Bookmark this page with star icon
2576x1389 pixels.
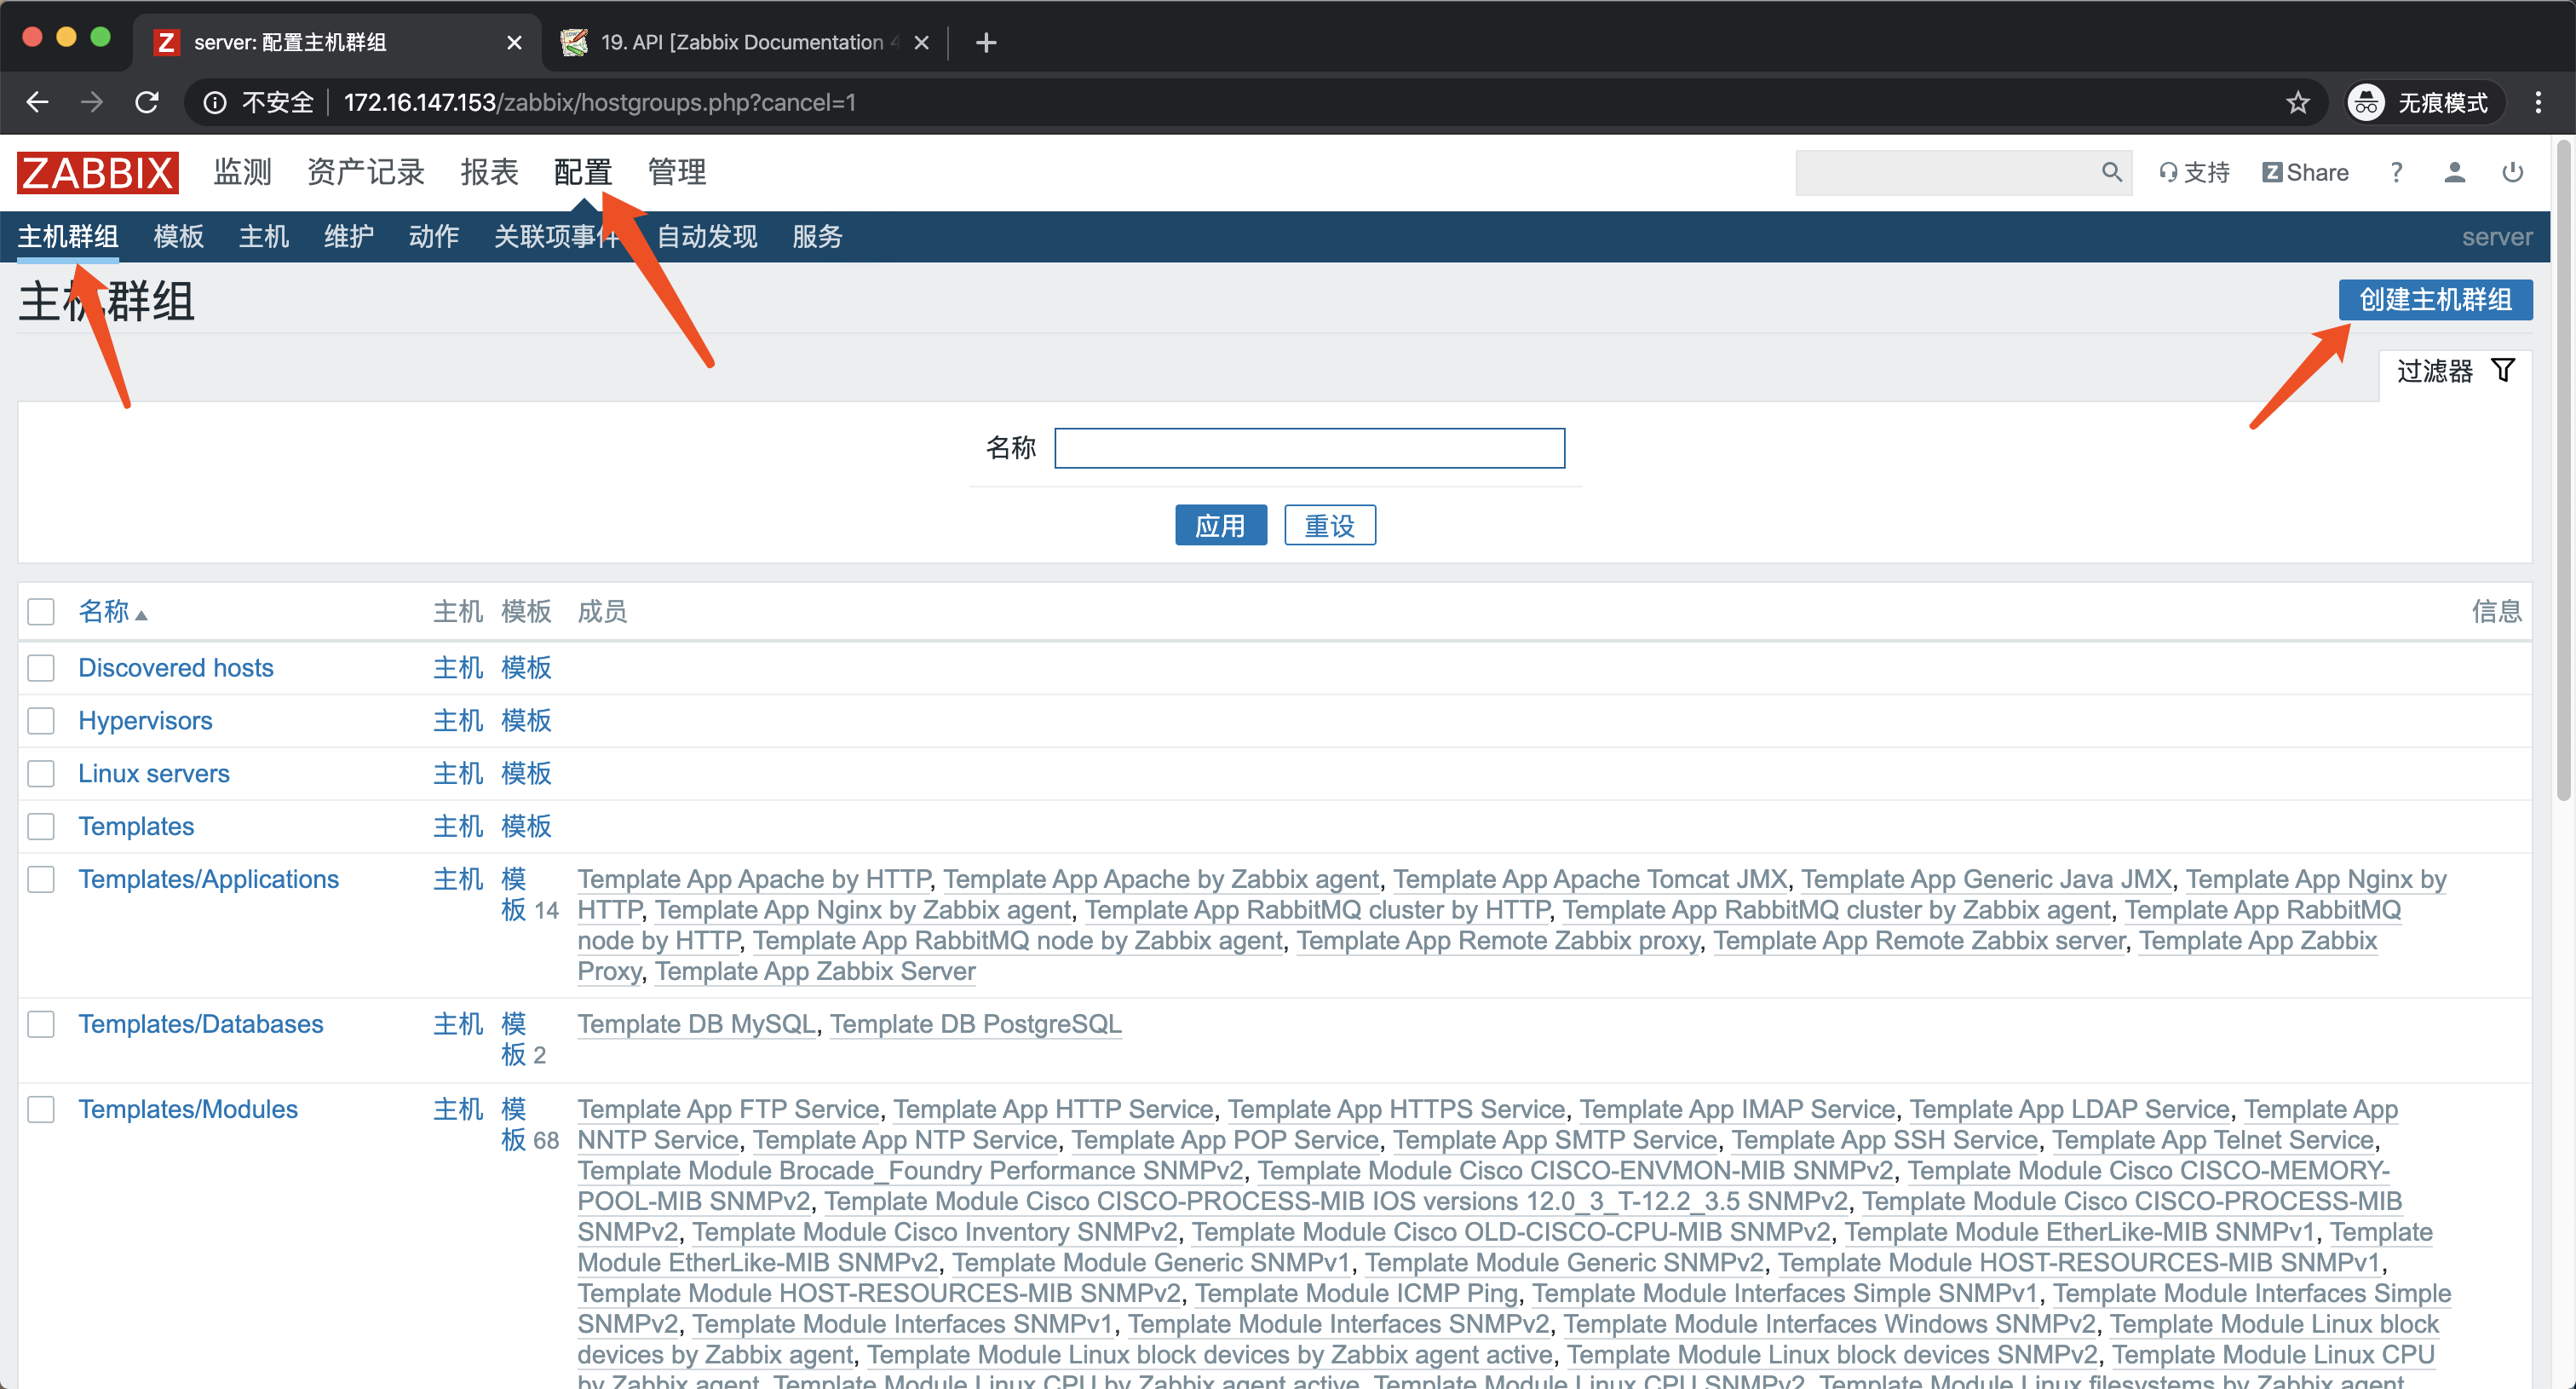(2297, 102)
